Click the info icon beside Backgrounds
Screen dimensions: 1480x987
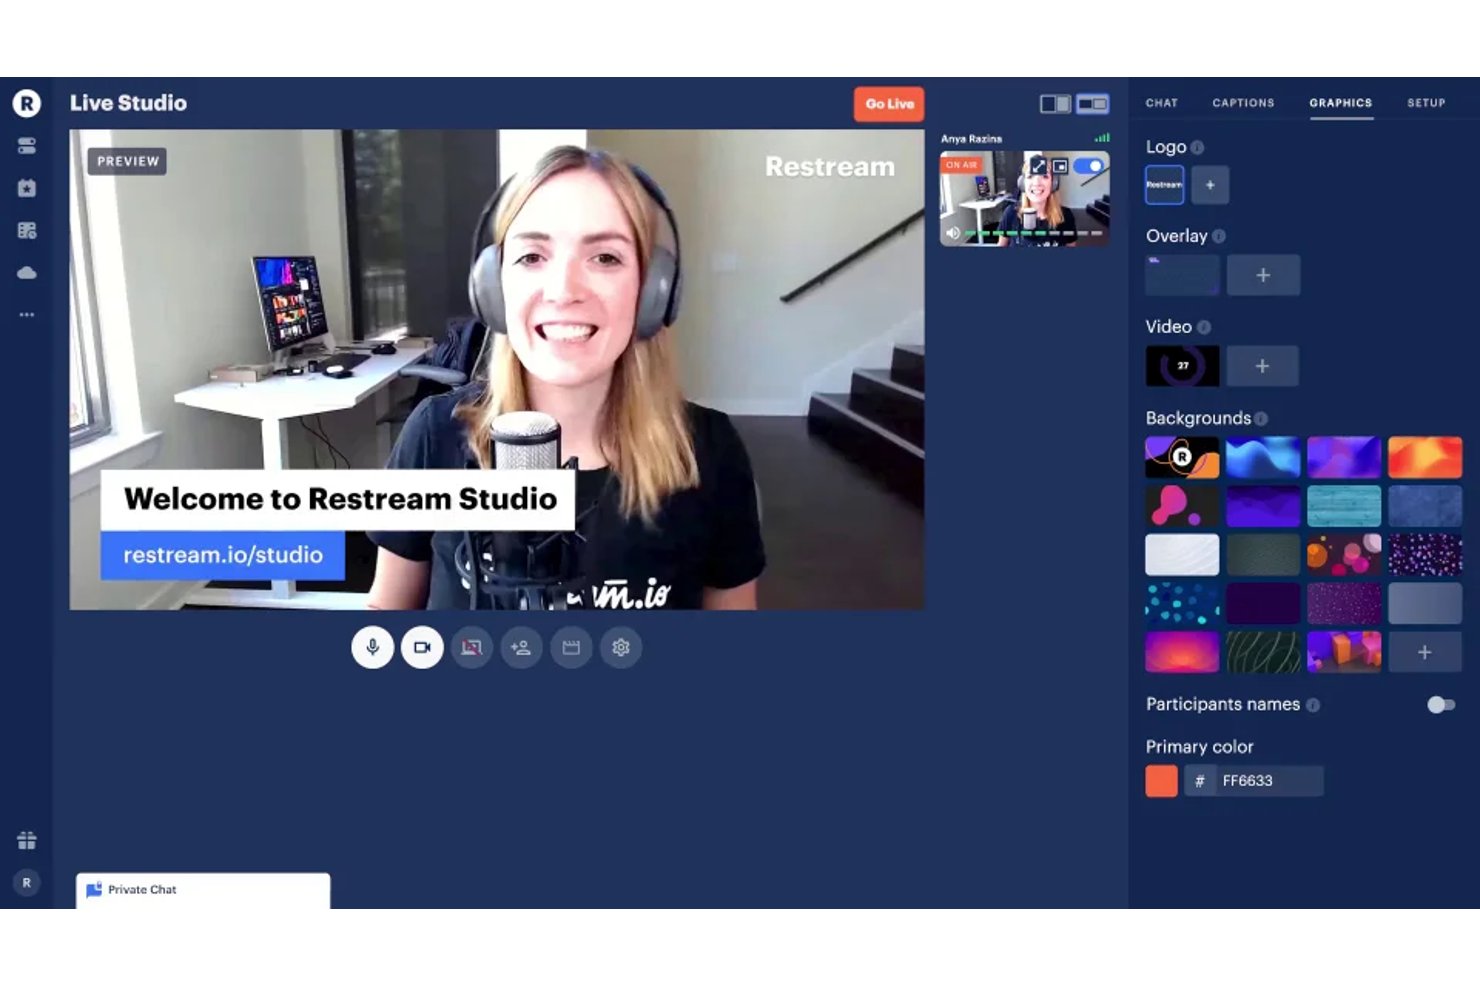1261,419
